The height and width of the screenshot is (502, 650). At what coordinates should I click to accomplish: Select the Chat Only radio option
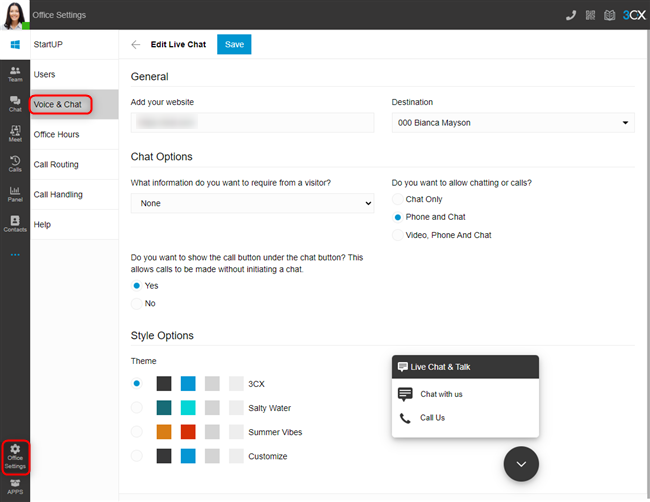point(398,200)
